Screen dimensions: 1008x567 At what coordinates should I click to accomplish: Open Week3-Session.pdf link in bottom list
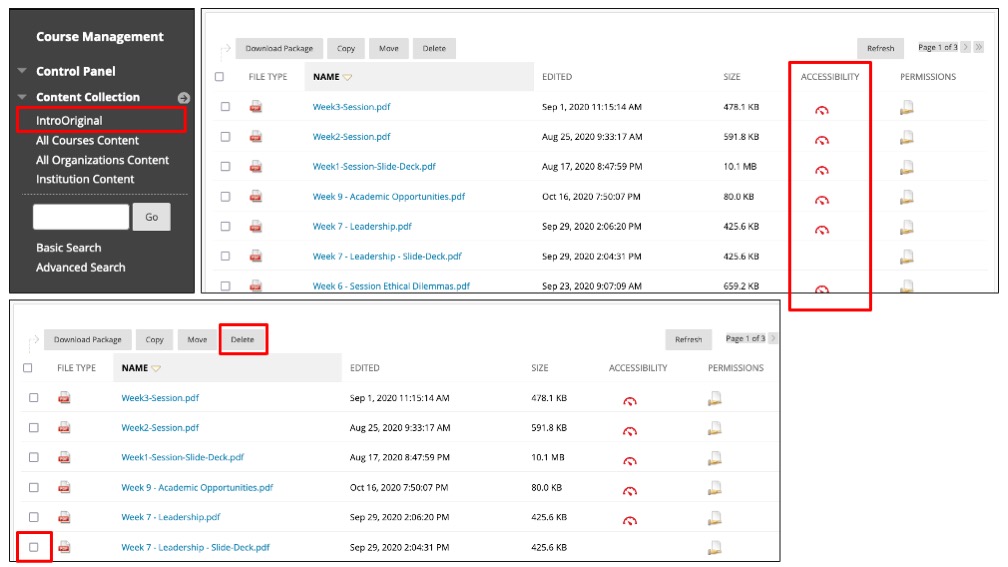160,398
